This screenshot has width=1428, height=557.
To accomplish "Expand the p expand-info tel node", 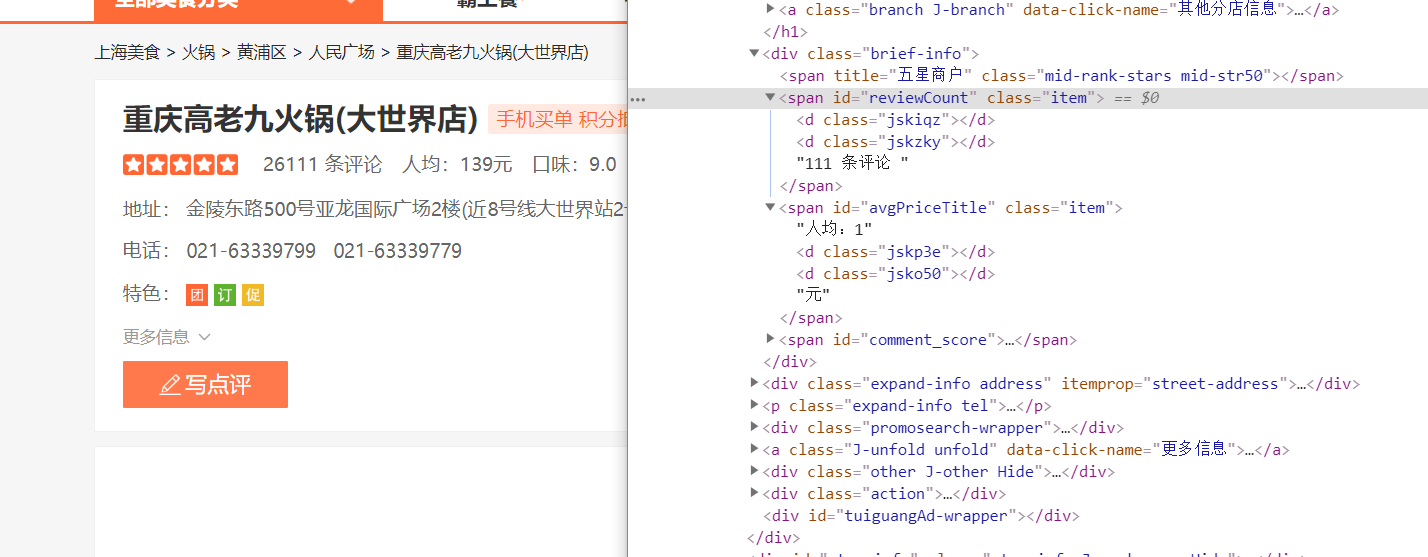I will pos(755,406).
